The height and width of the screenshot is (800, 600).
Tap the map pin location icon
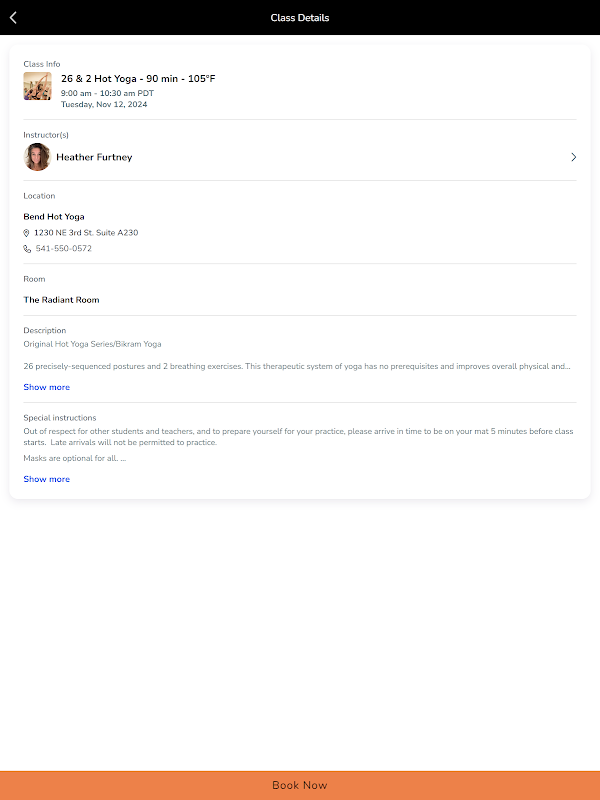[x=27, y=233]
